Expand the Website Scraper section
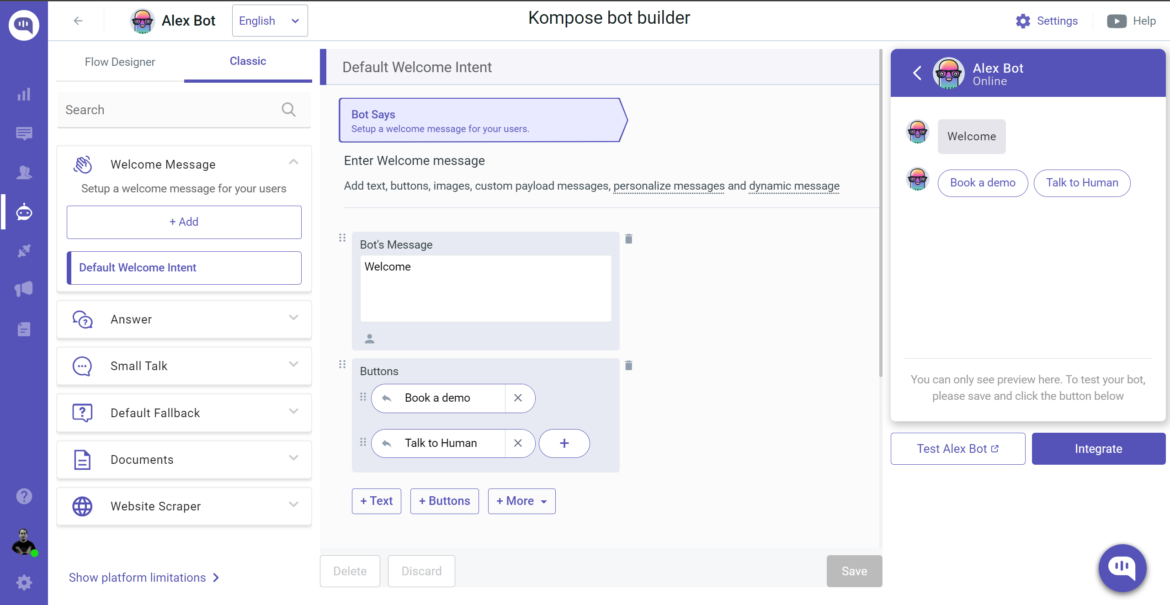Screen dimensions: 1170x605 click(x=184, y=506)
